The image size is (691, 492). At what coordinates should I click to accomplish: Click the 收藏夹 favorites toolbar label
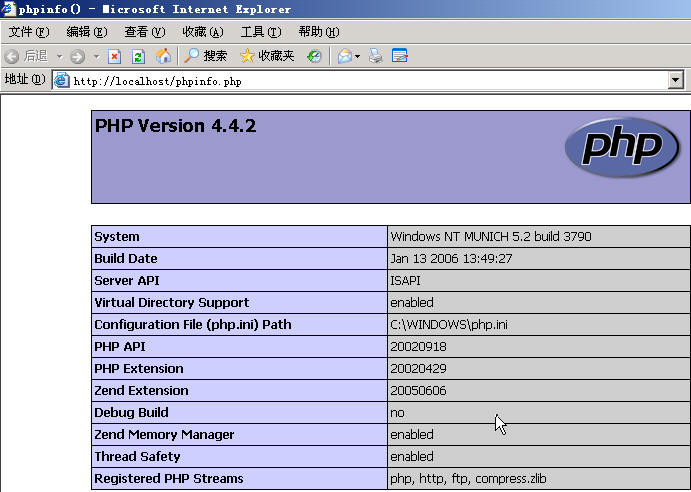[x=276, y=56]
